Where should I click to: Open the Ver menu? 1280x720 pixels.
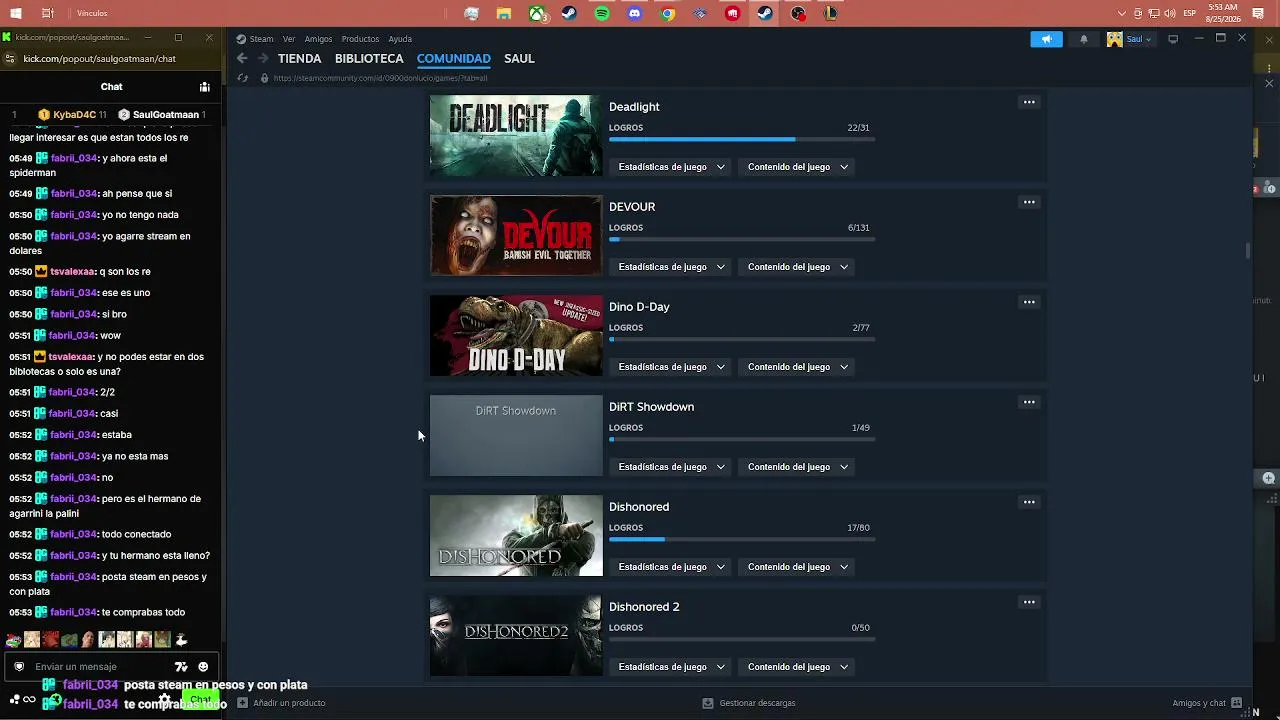[288, 39]
